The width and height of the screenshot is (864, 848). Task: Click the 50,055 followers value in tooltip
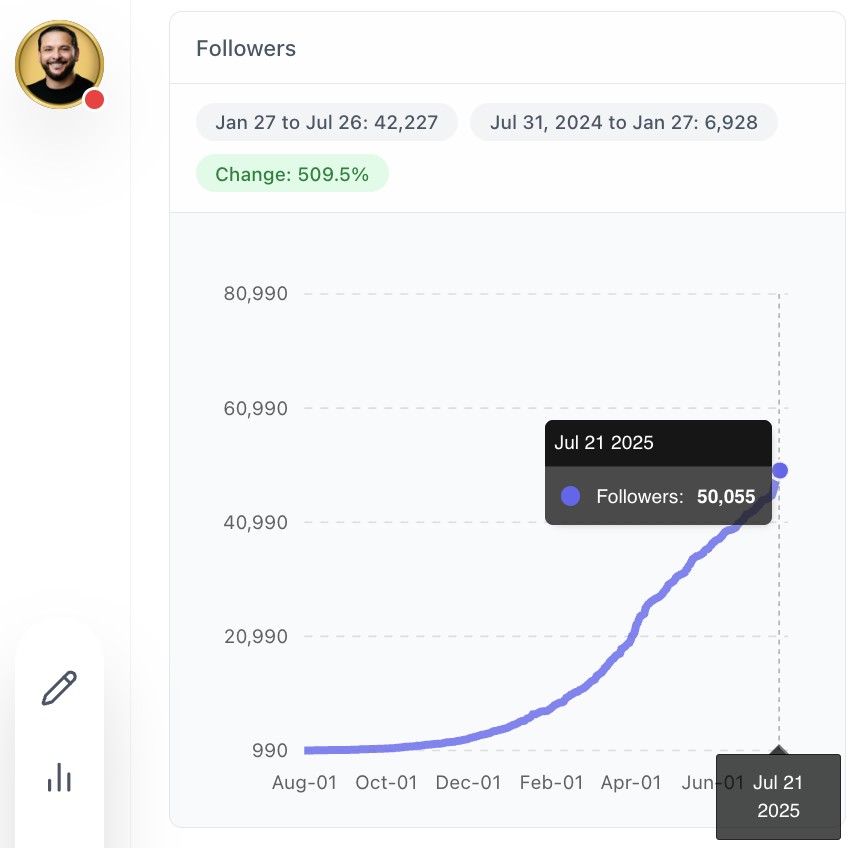point(726,496)
